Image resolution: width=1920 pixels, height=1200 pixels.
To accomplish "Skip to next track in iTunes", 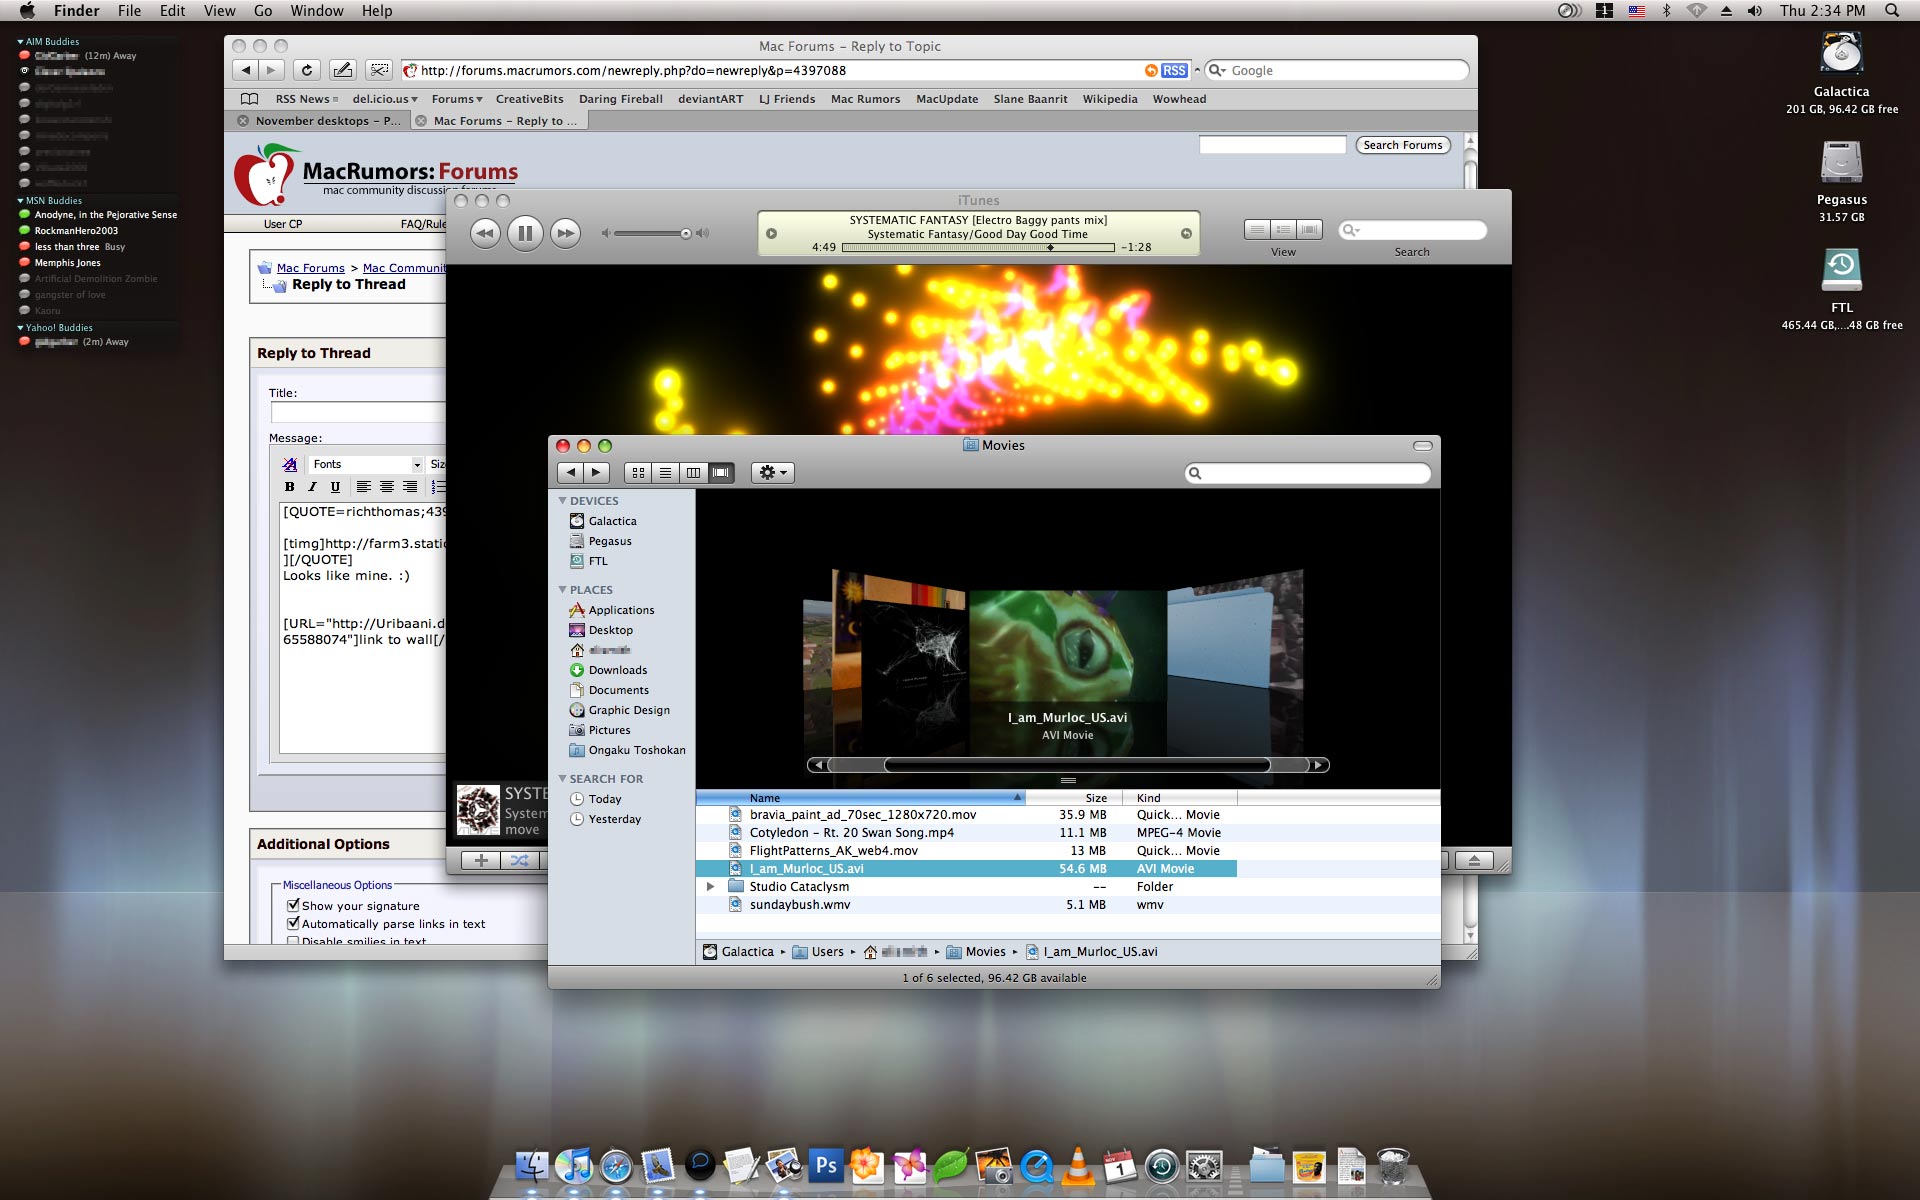I will [565, 233].
